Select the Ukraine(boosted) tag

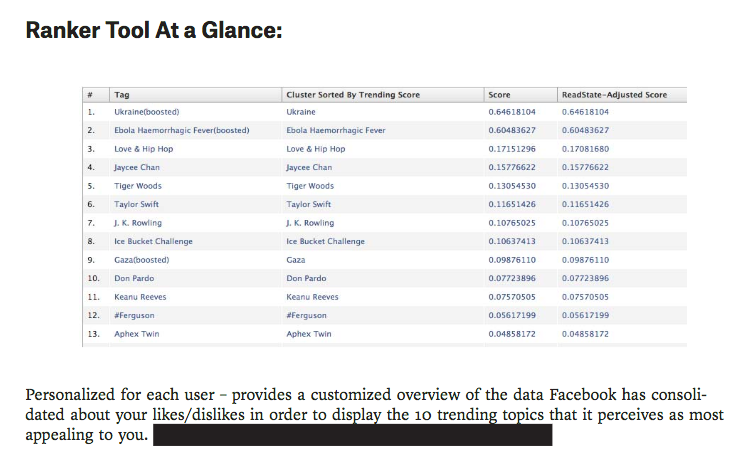[x=146, y=112]
